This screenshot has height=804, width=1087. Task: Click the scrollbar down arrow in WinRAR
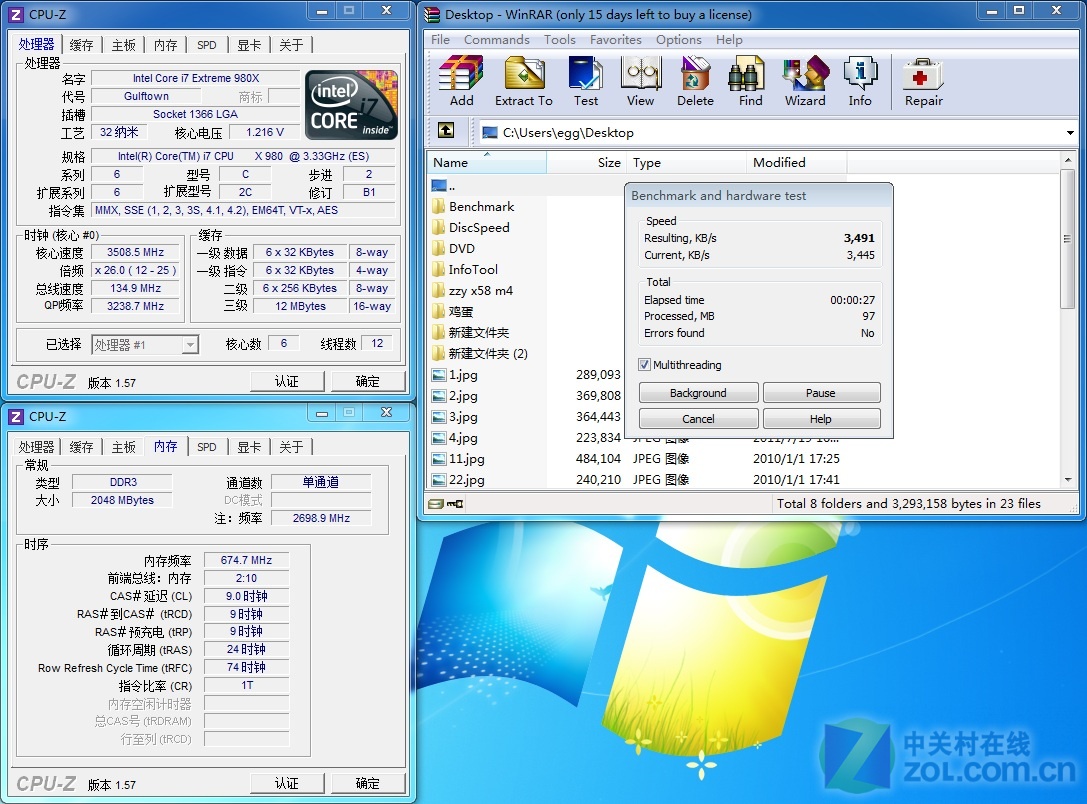(x=1068, y=480)
